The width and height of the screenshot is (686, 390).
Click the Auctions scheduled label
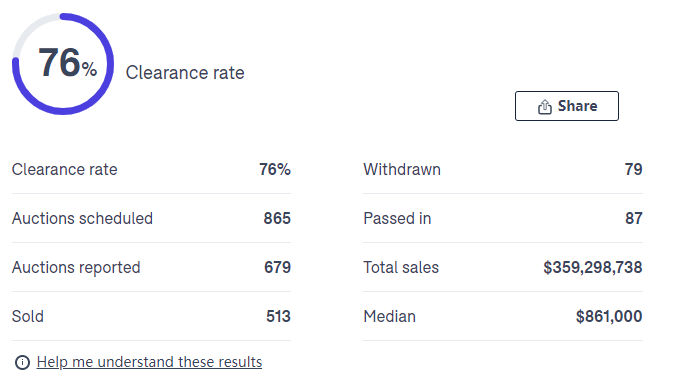click(82, 218)
